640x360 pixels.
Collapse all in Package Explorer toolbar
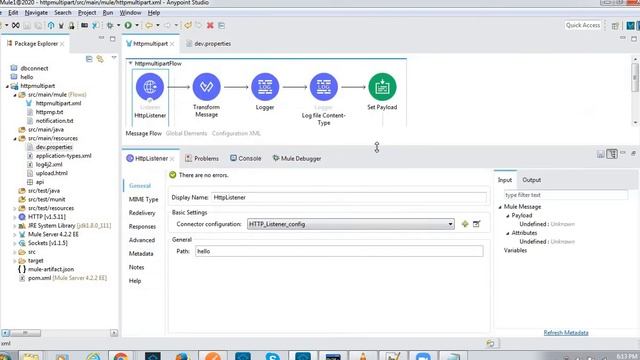pos(89,59)
